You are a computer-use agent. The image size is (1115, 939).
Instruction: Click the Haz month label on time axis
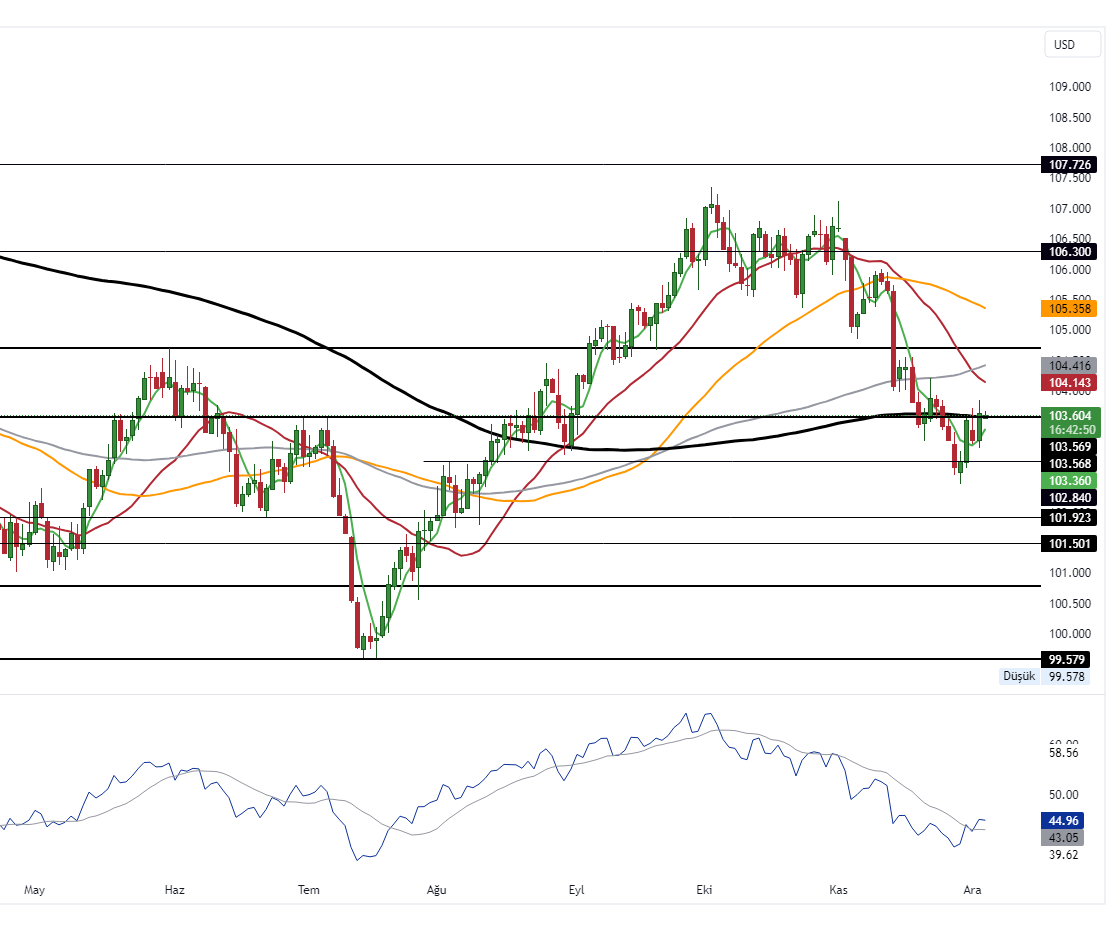[x=175, y=889]
